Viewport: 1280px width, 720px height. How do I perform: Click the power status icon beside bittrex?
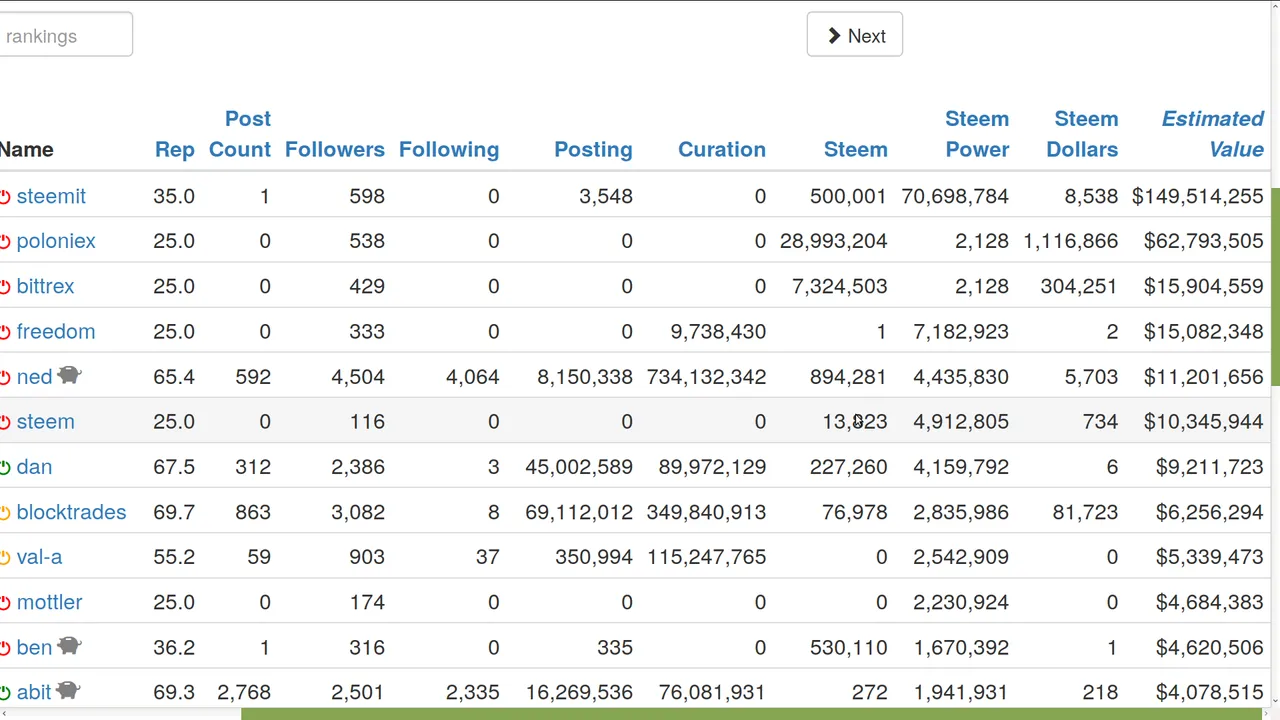pos(4,287)
